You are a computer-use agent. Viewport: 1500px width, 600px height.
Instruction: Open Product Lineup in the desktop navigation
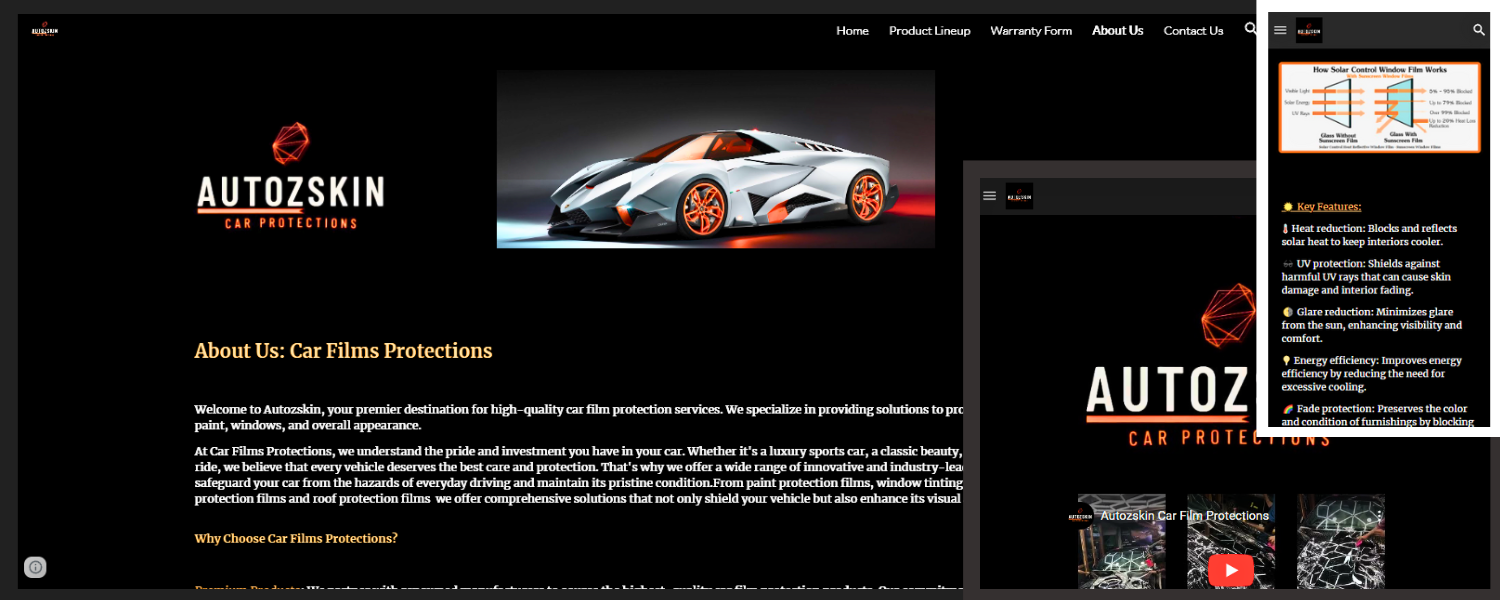tap(930, 31)
